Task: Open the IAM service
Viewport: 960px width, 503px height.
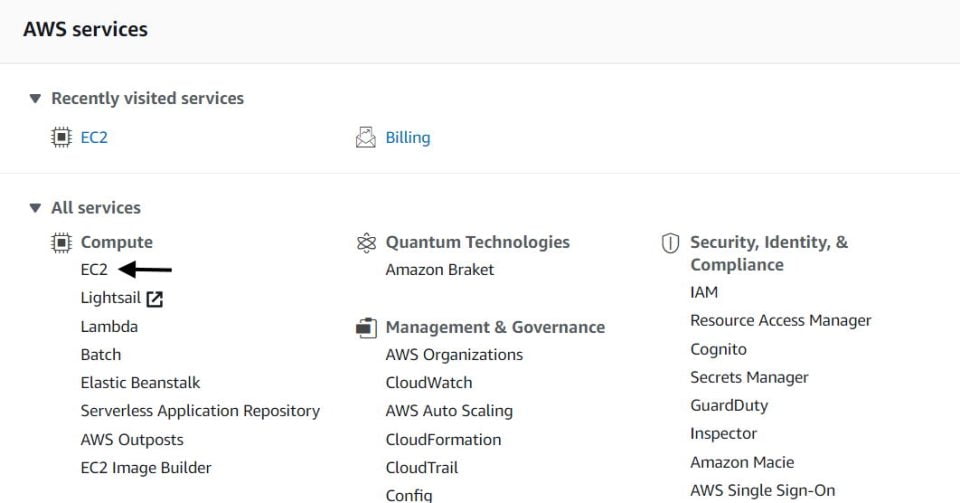Action: click(704, 292)
